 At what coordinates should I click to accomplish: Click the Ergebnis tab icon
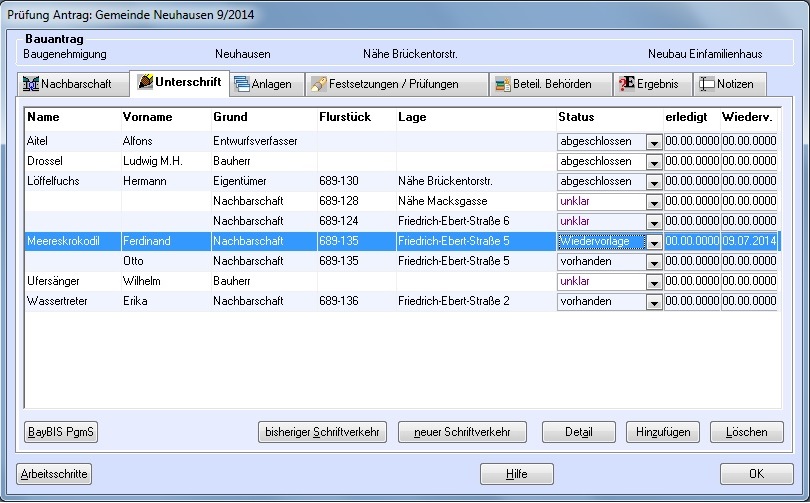click(x=626, y=84)
